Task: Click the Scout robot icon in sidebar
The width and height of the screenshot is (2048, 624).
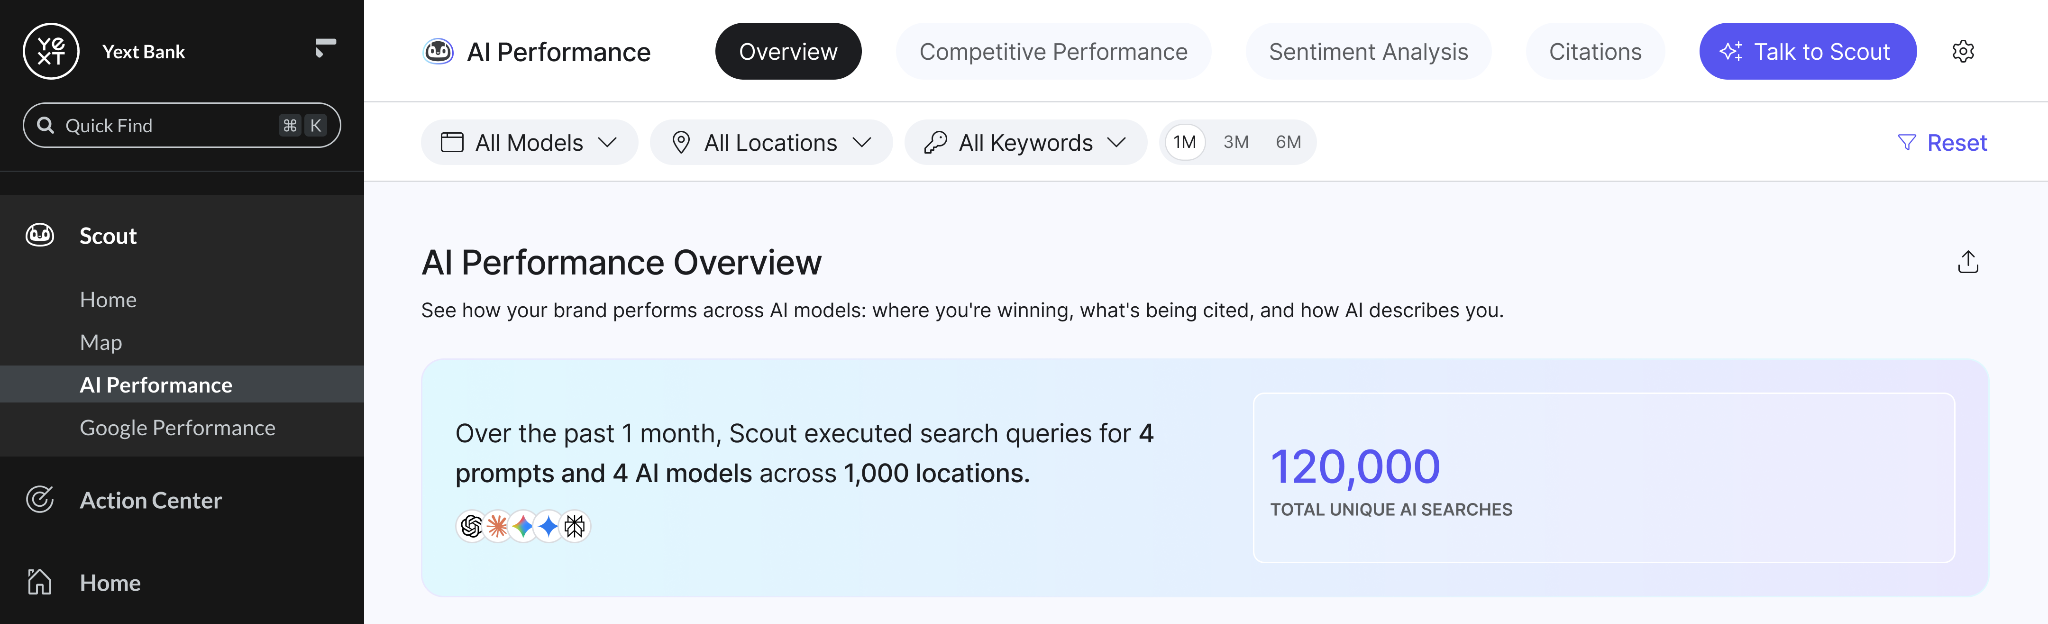Action: [40, 235]
